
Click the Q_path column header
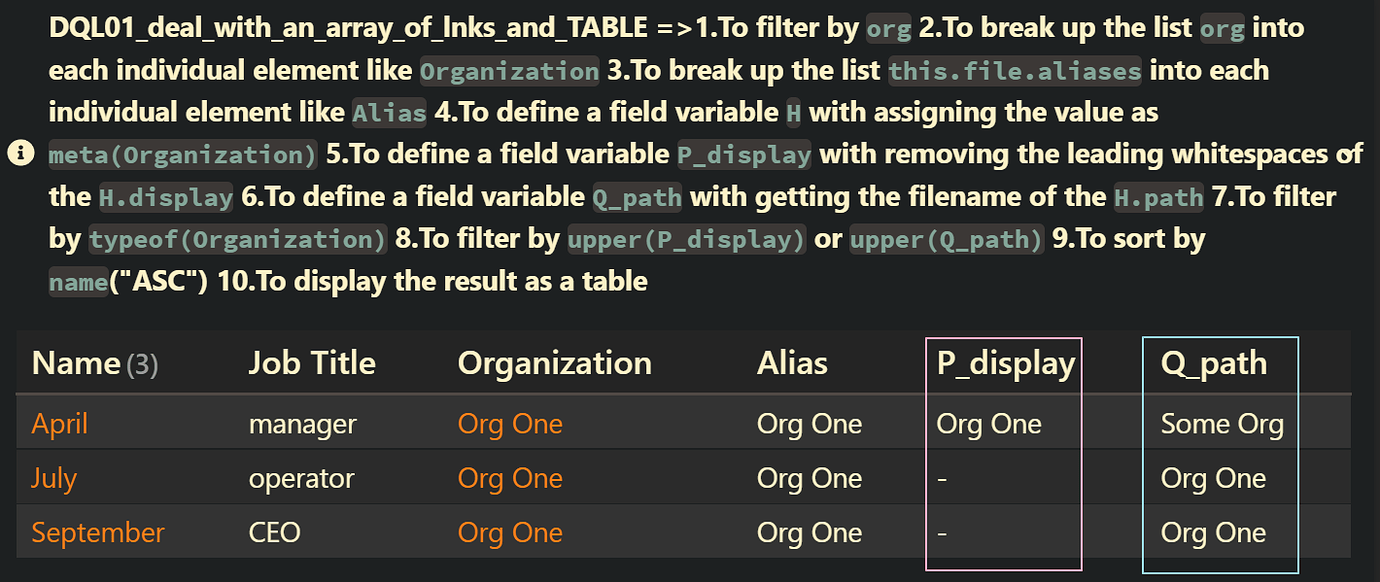click(x=1214, y=363)
